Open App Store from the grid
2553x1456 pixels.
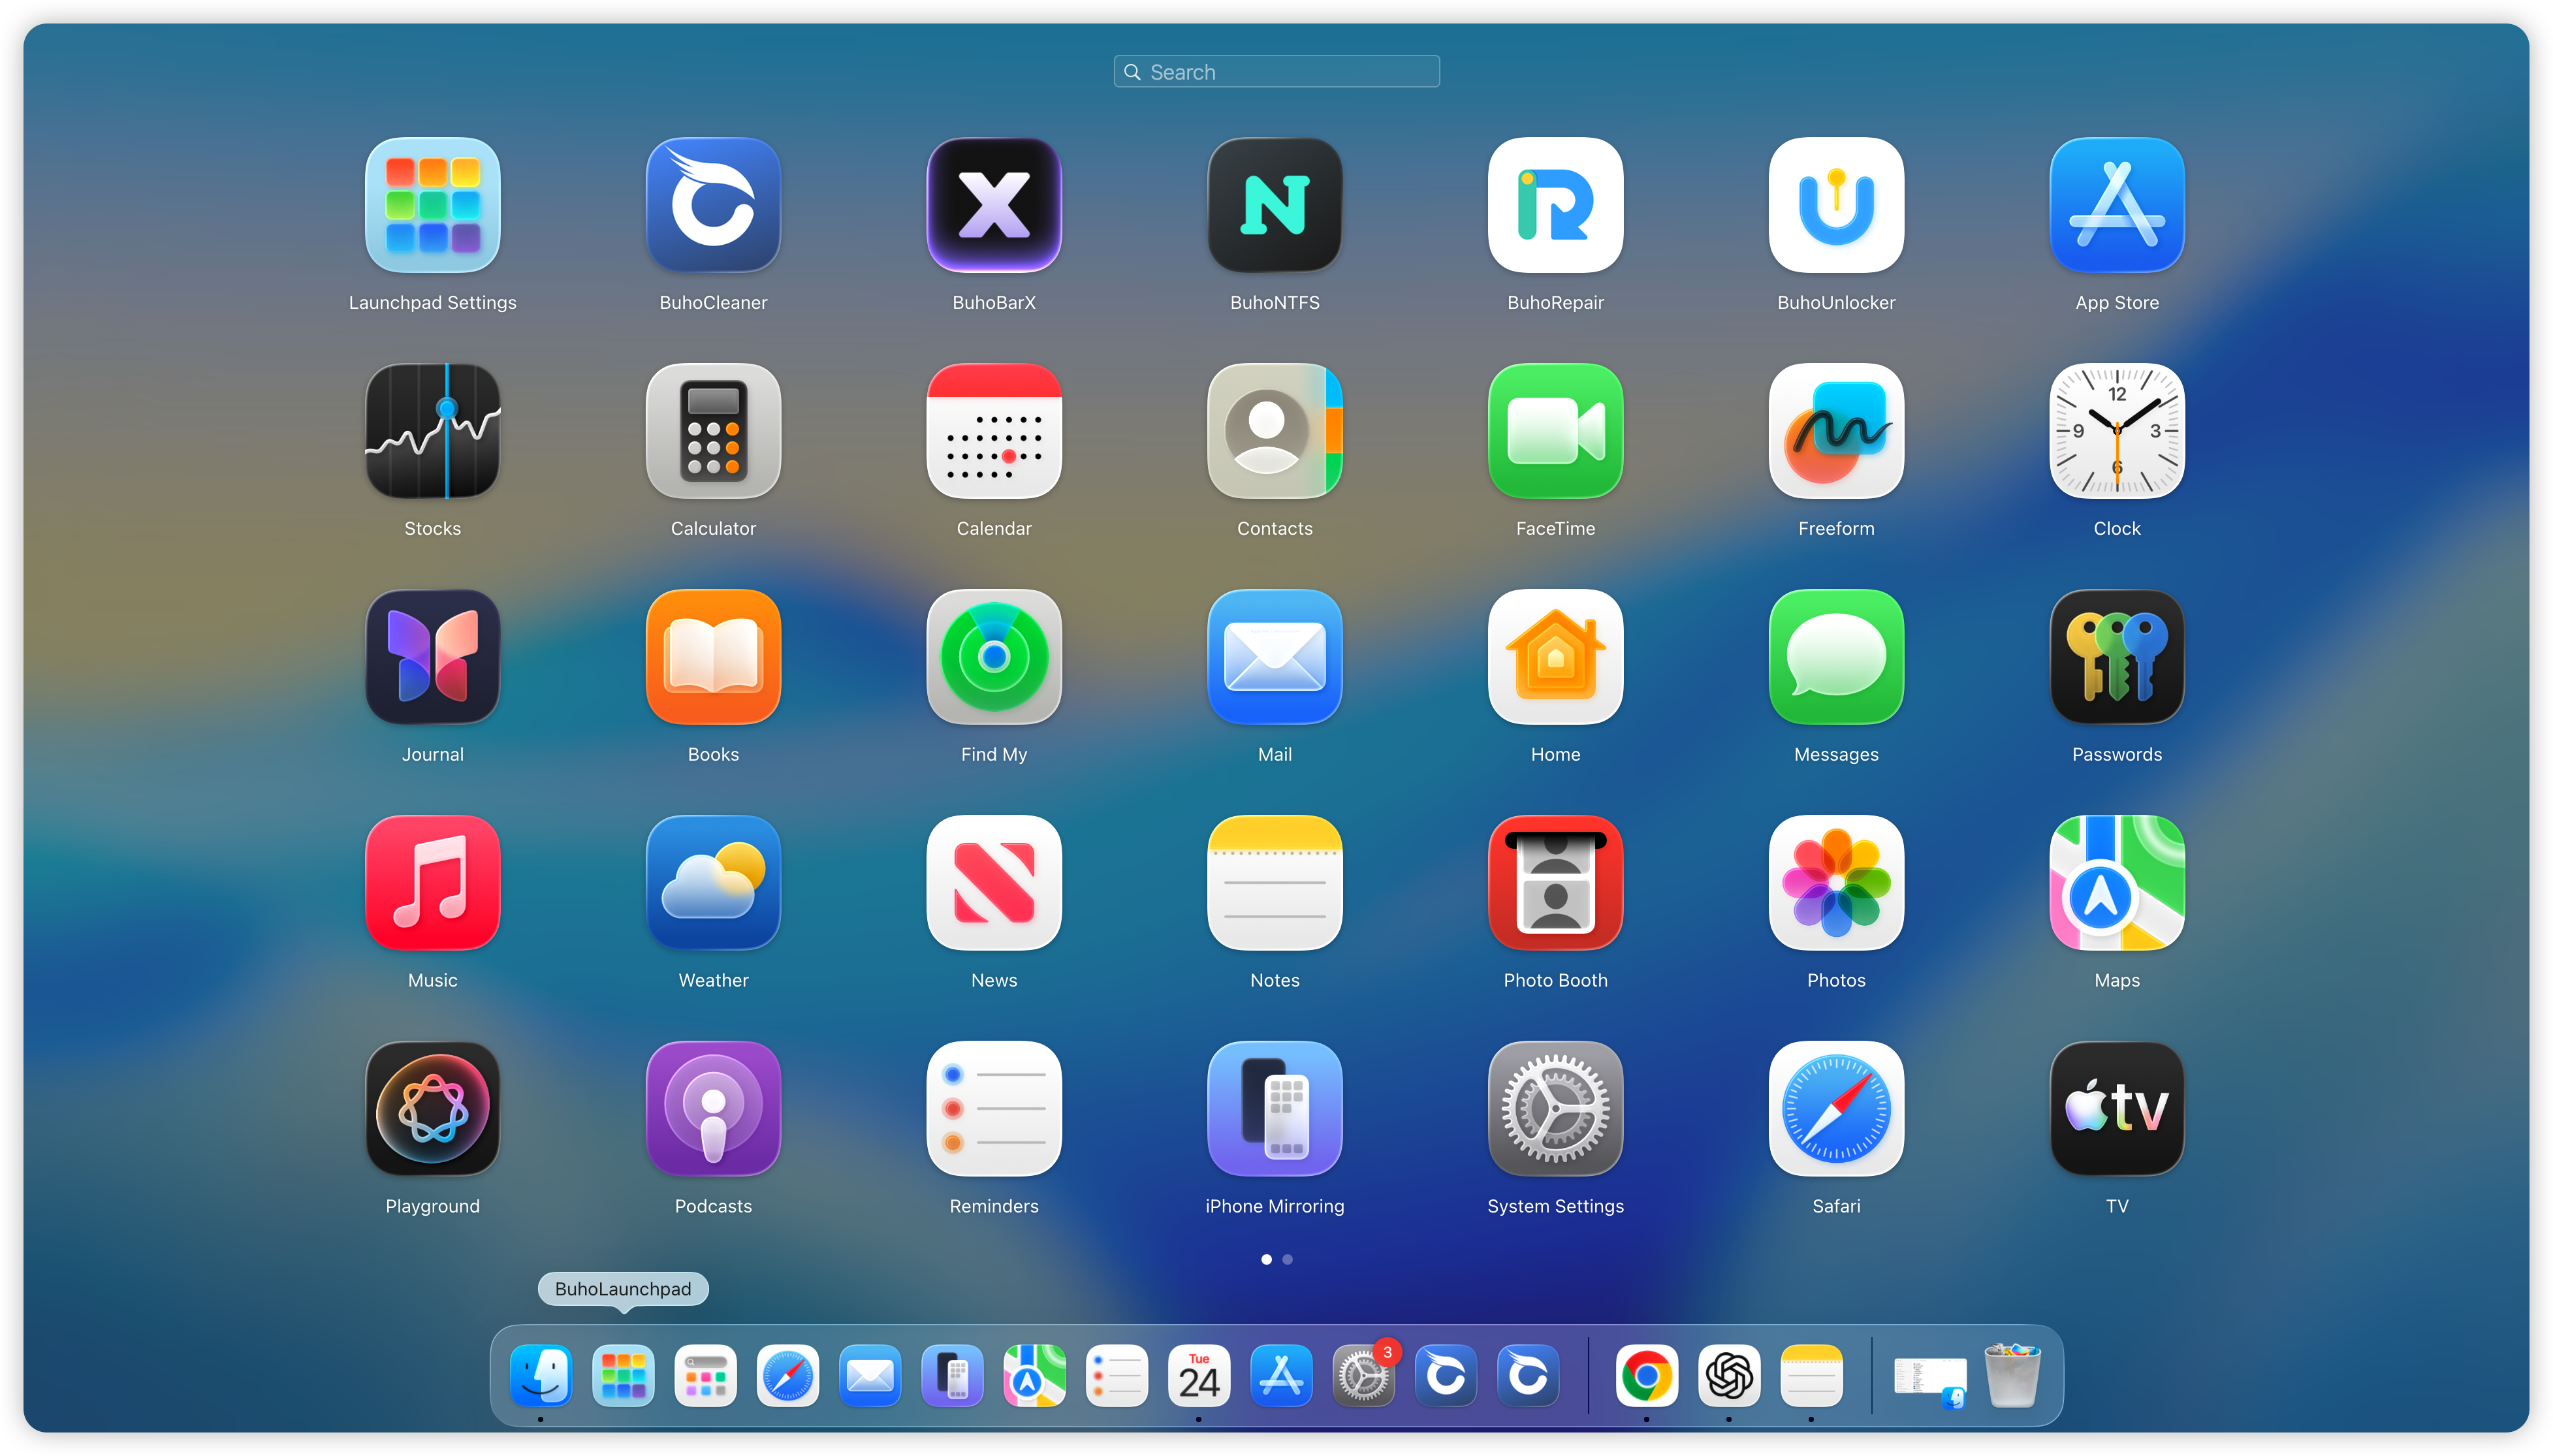point(2117,205)
